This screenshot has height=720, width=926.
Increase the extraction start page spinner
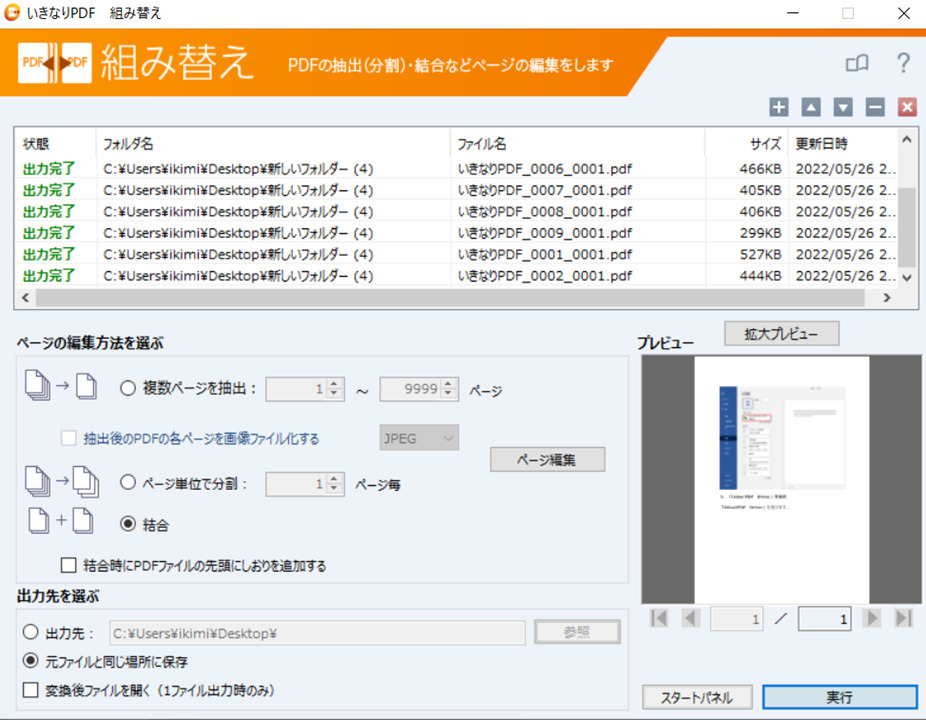[334, 383]
